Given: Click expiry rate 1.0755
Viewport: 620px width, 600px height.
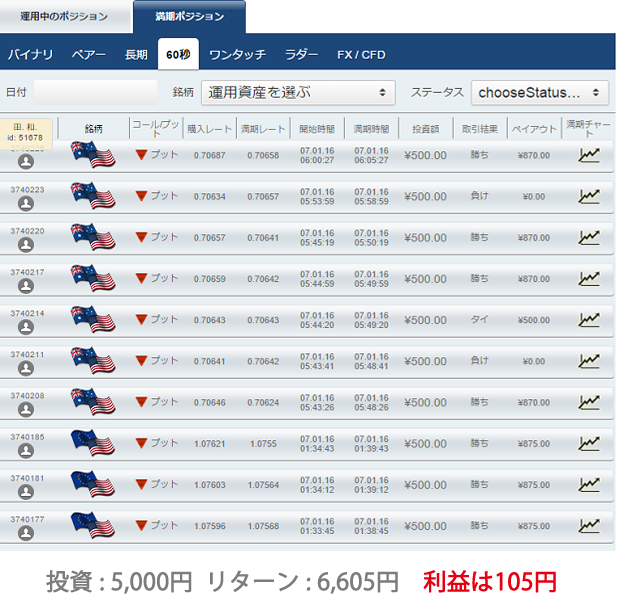Looking at the screenshot, I should click(x=263, y=444).
